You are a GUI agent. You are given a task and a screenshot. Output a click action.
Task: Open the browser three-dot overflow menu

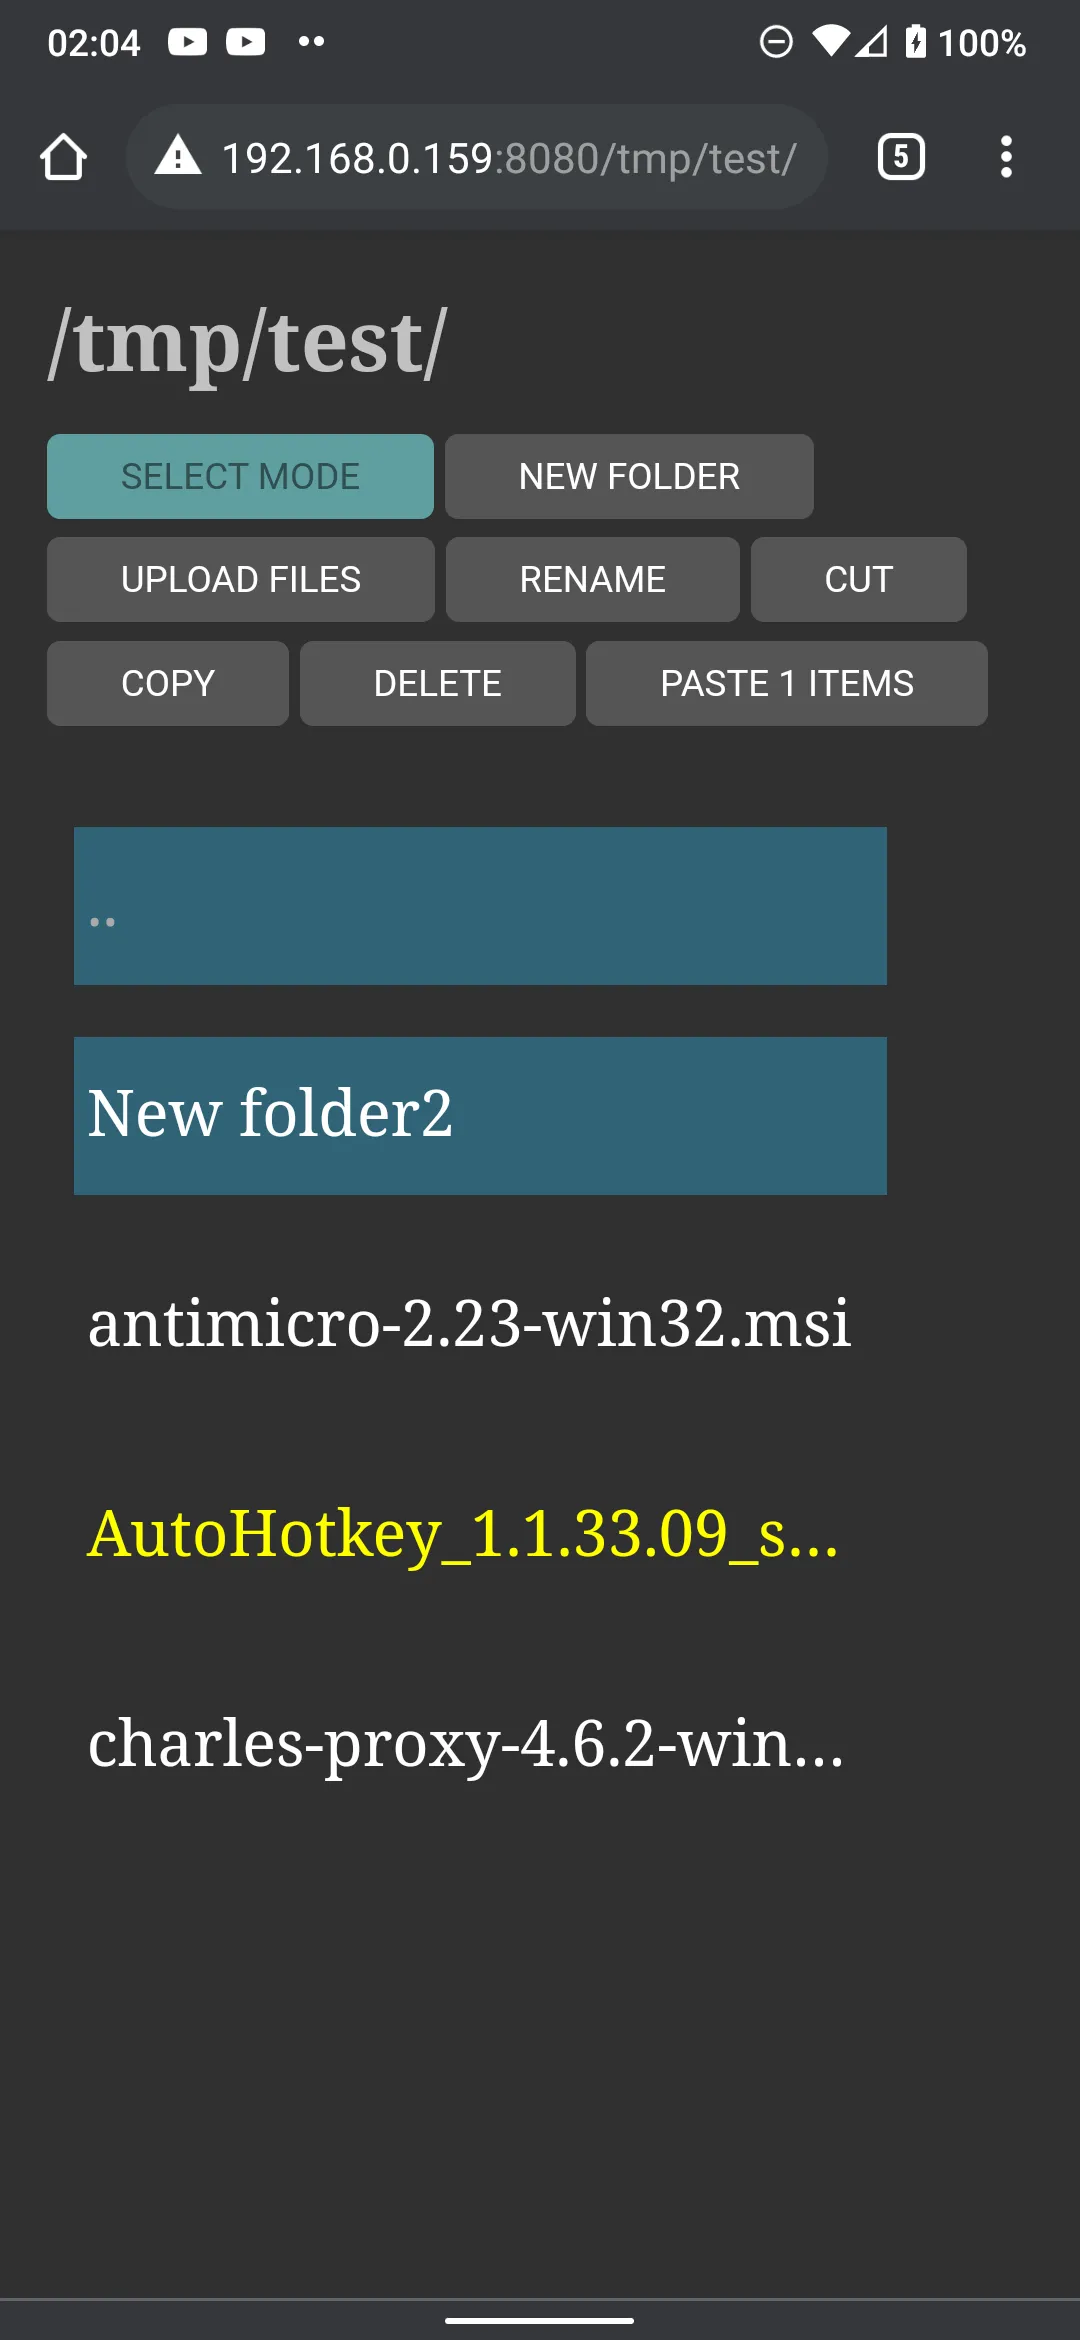(x=1006, y=157)
